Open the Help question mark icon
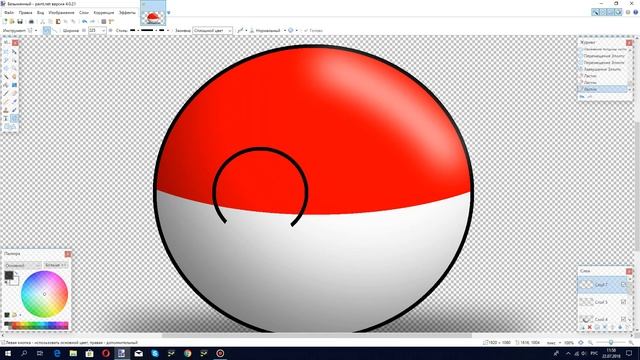This screenshot has width=640, height=360. 636,12
